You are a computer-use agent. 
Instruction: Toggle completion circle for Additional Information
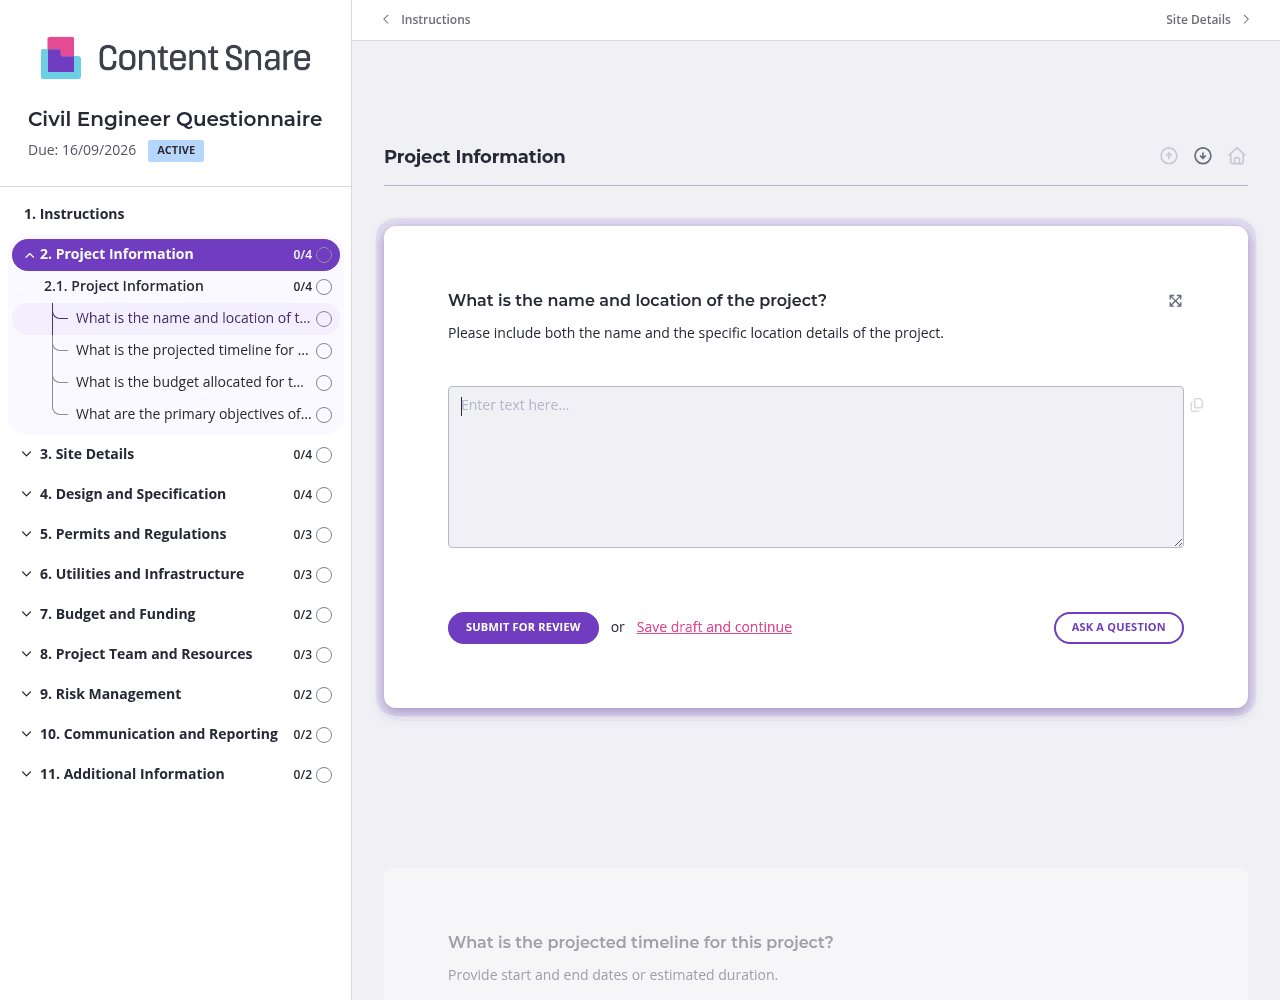click(x=324, y=775)
